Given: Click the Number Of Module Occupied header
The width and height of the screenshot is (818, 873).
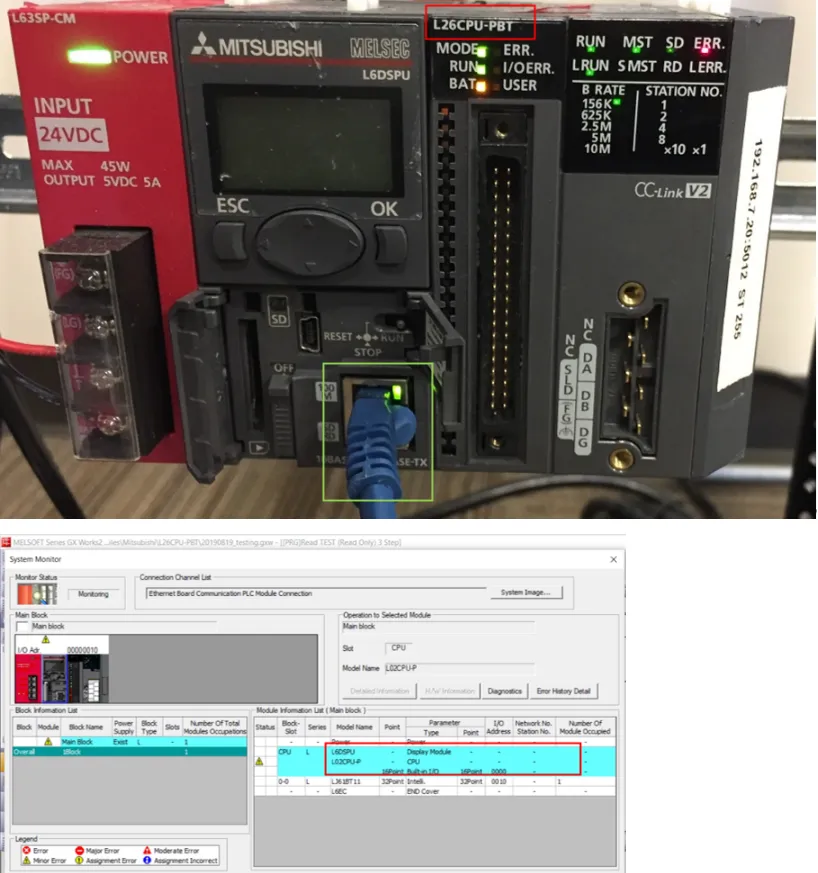Looking at the screenshot, I should (x=585, y=727).
